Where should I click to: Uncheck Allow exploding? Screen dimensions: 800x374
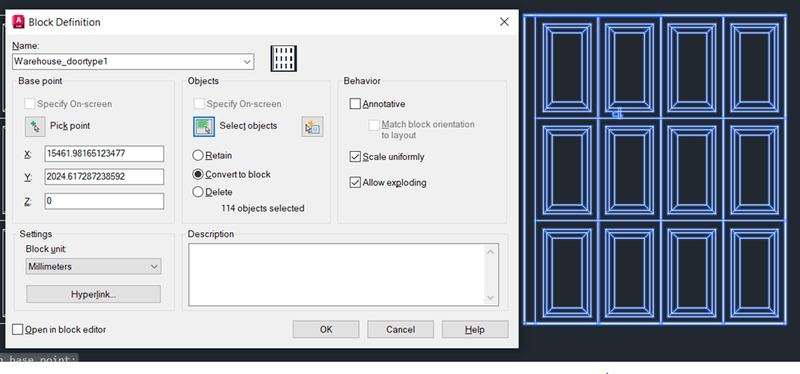355,183
